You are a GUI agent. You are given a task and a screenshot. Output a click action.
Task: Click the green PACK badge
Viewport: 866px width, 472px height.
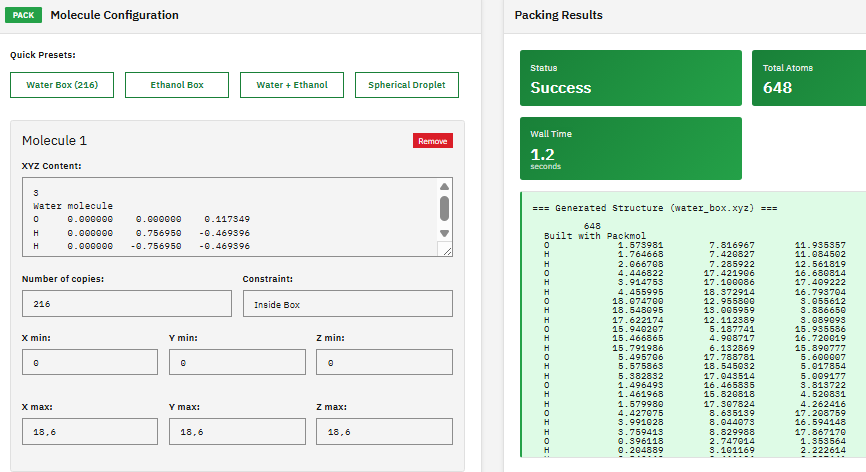(24, 16)
